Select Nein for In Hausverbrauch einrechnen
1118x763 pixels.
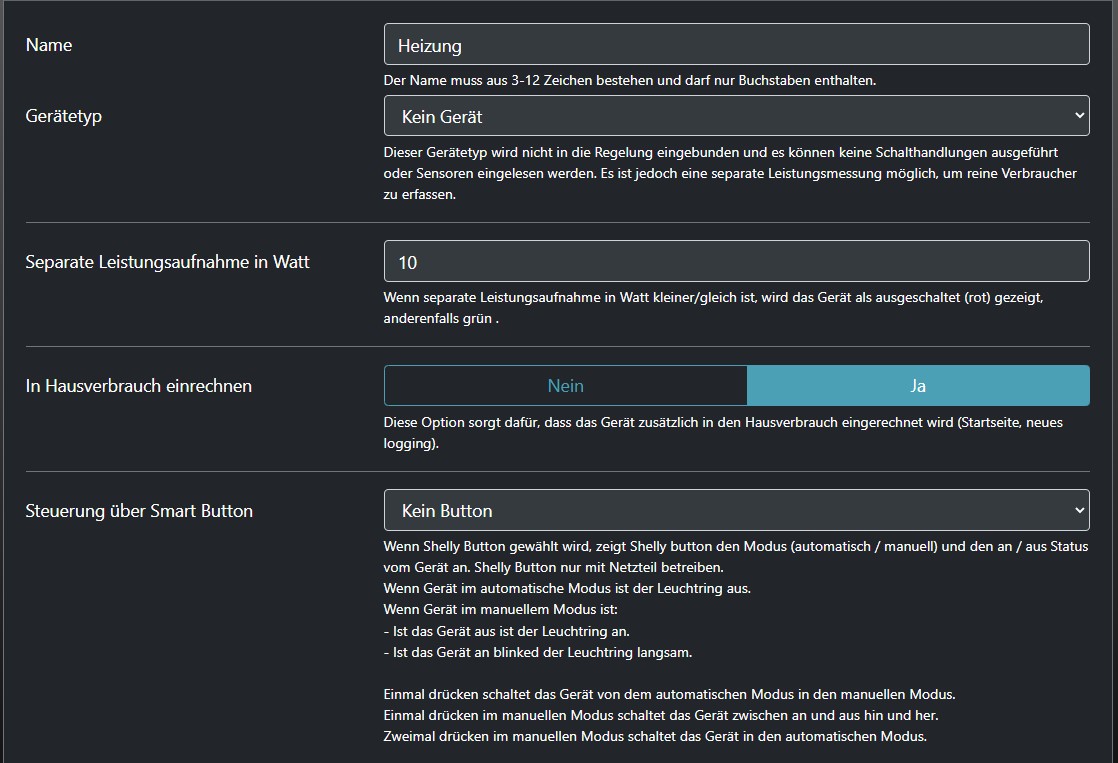click(565, 386)
